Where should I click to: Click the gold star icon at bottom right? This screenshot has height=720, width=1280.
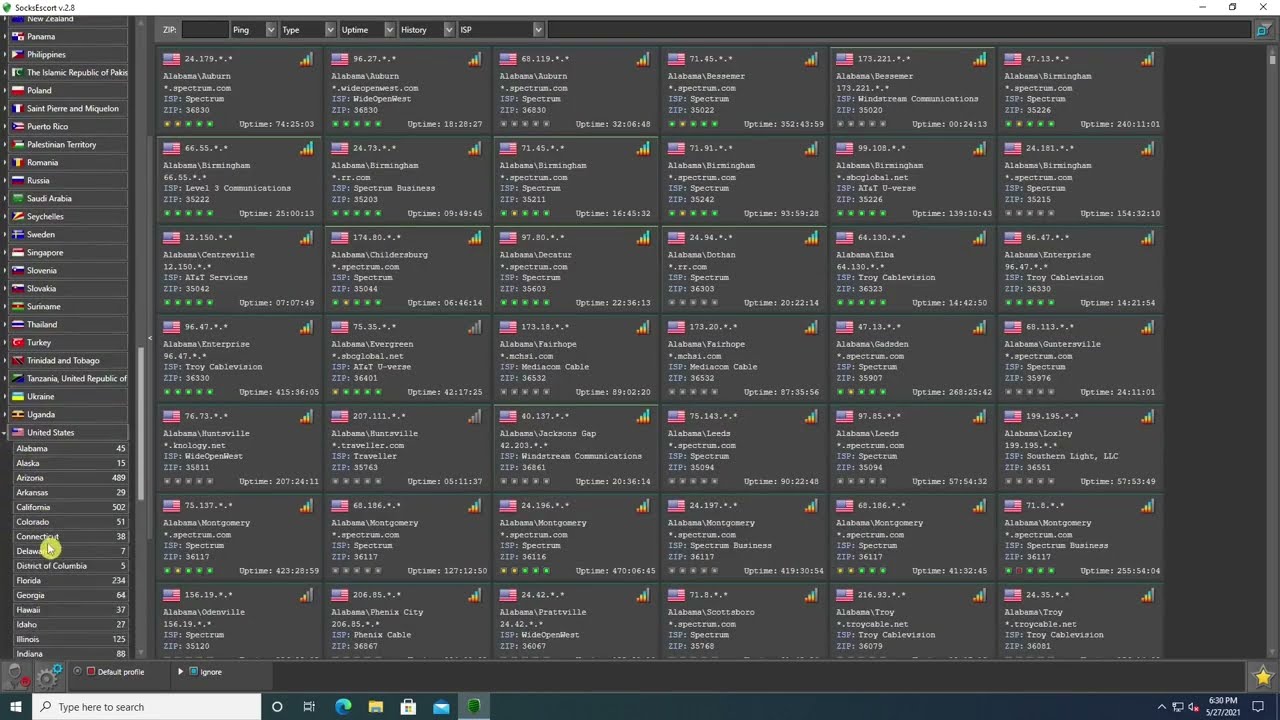pyautogui.click(x=1262, y=677)
